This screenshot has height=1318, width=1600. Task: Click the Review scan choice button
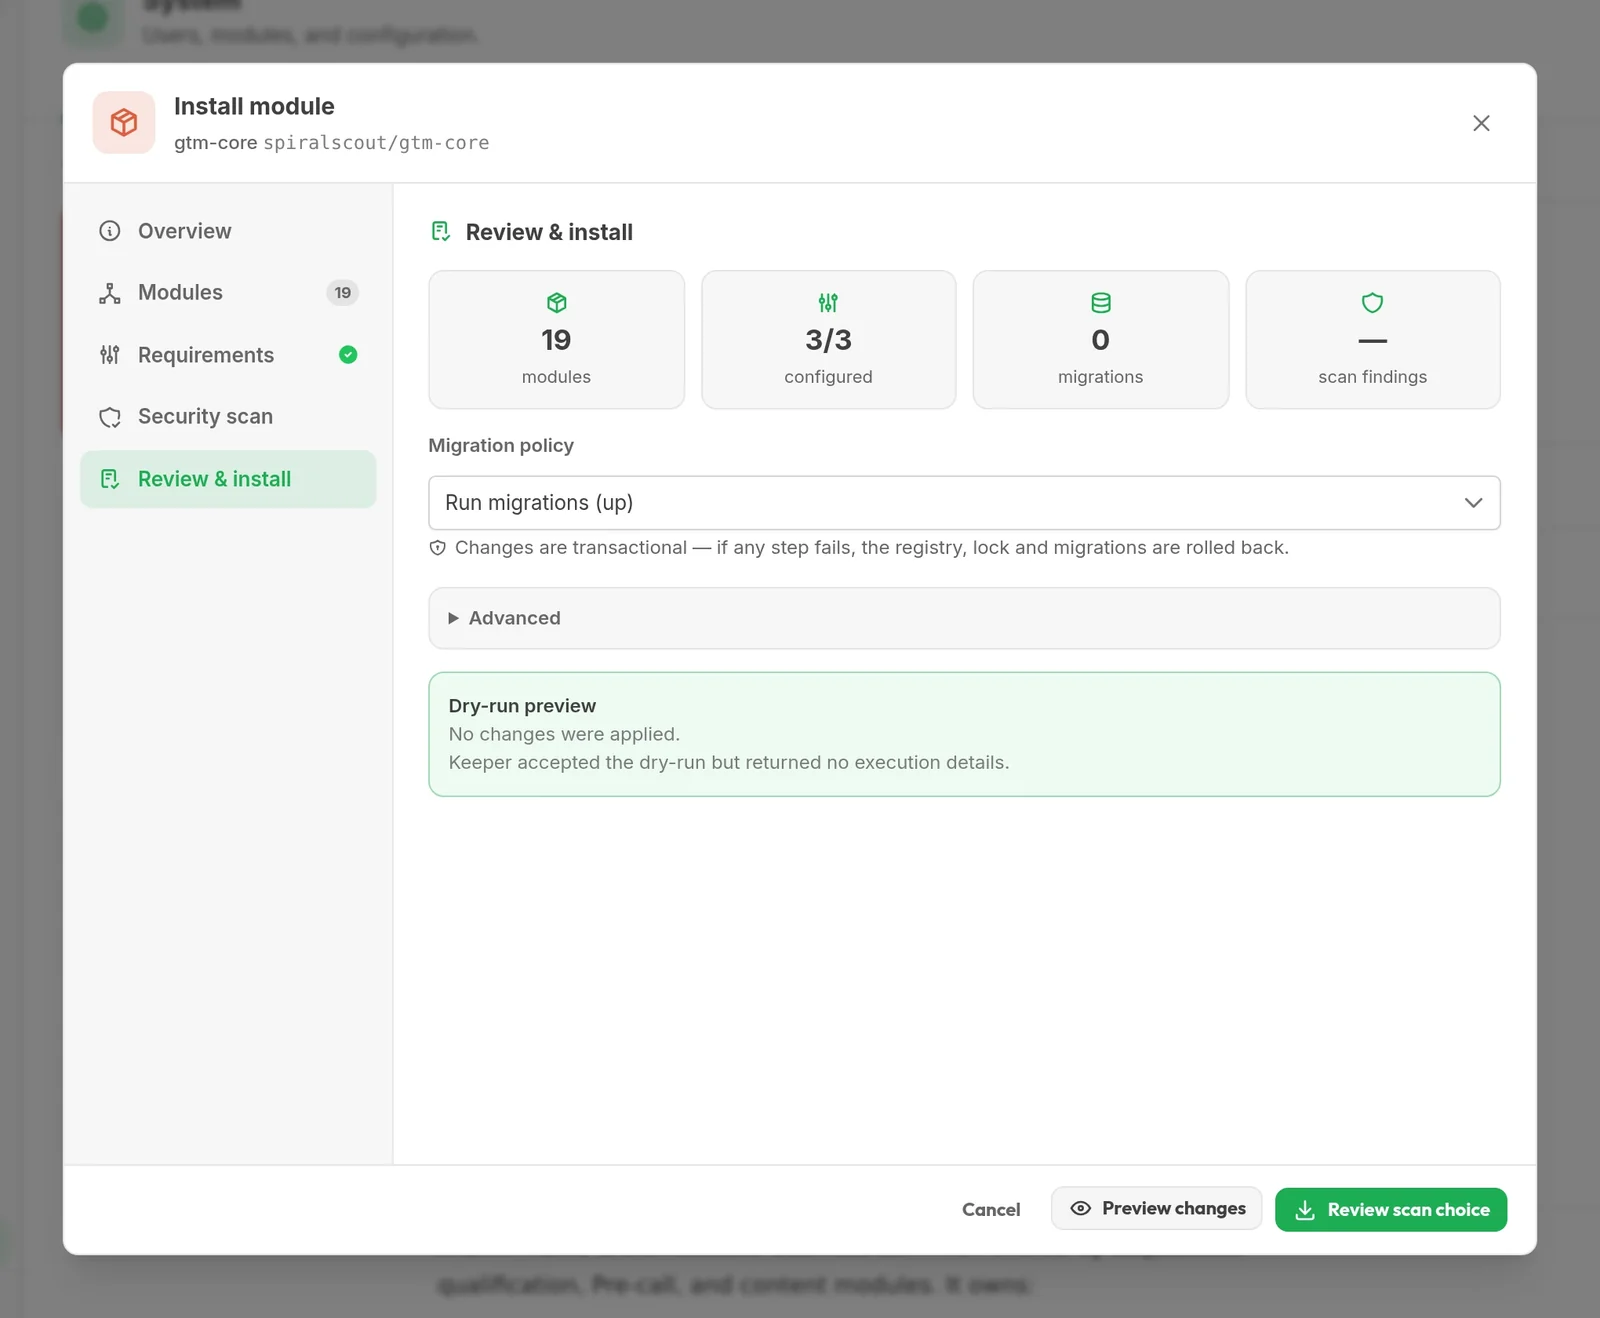1391,1210
